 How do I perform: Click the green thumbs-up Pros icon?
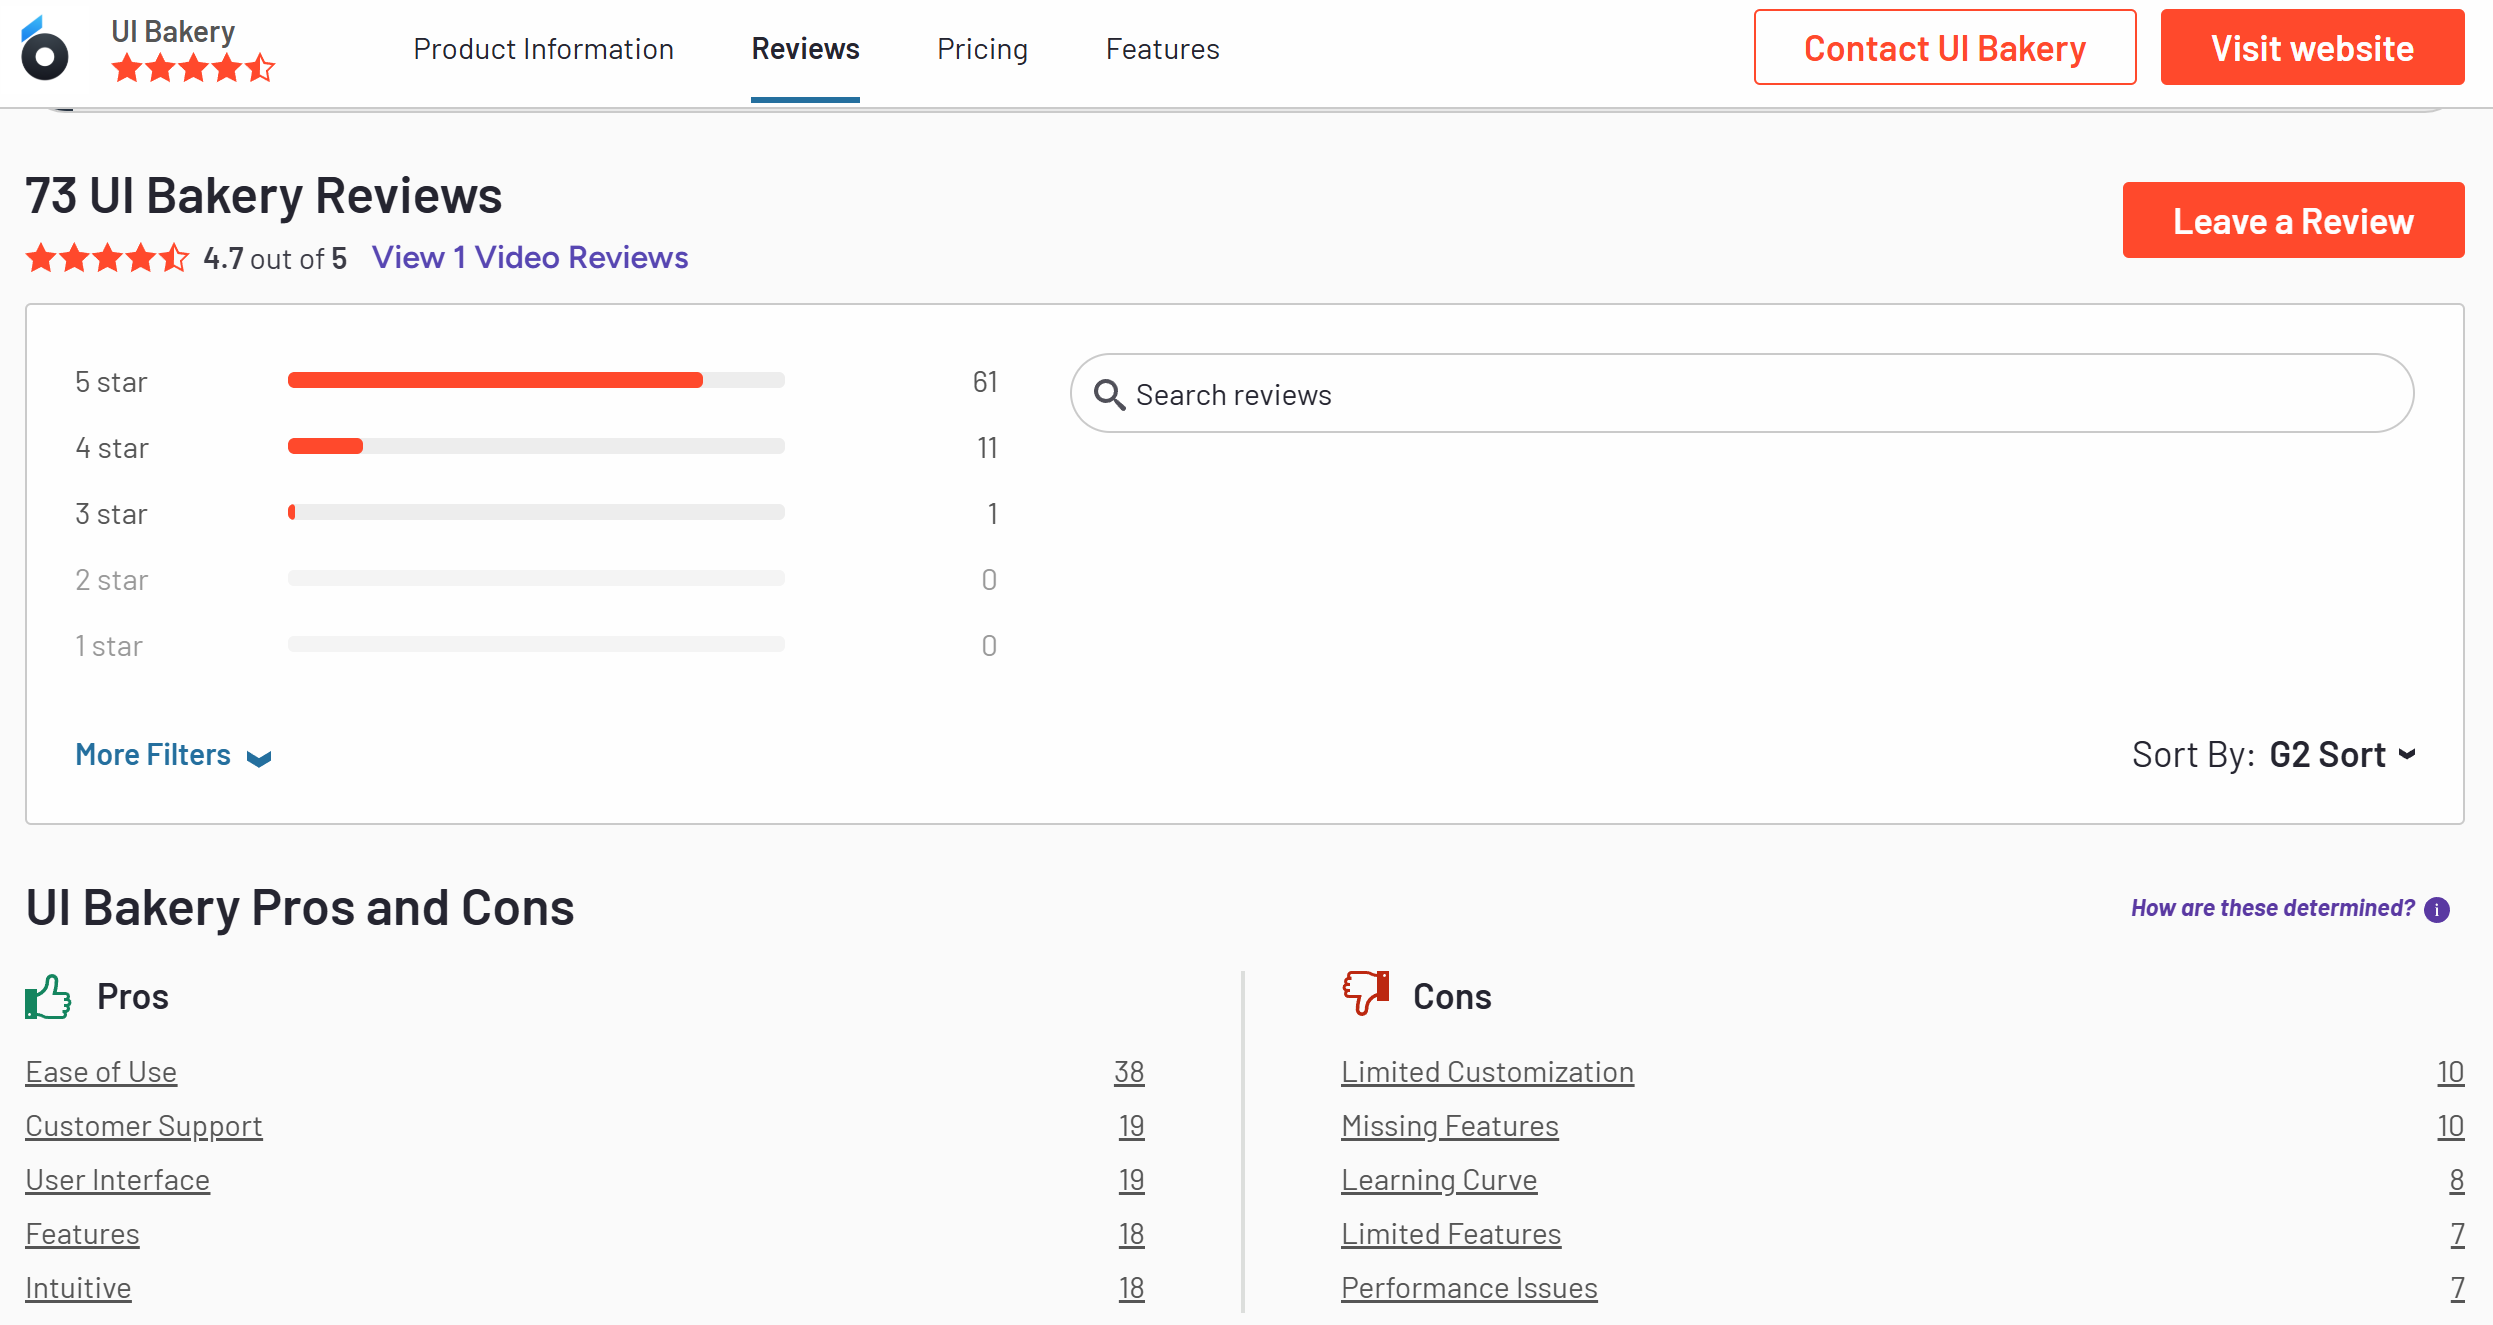(48, 997)
